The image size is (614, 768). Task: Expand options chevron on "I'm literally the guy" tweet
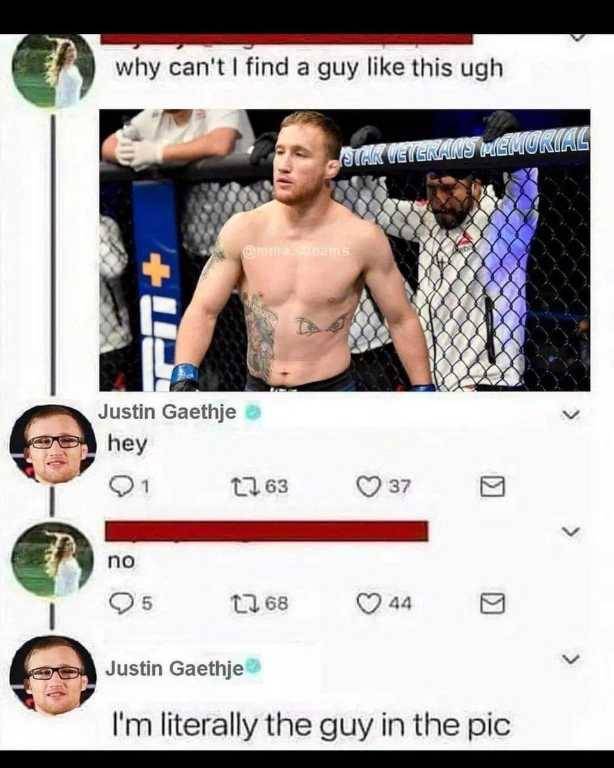tap(570, 659)
